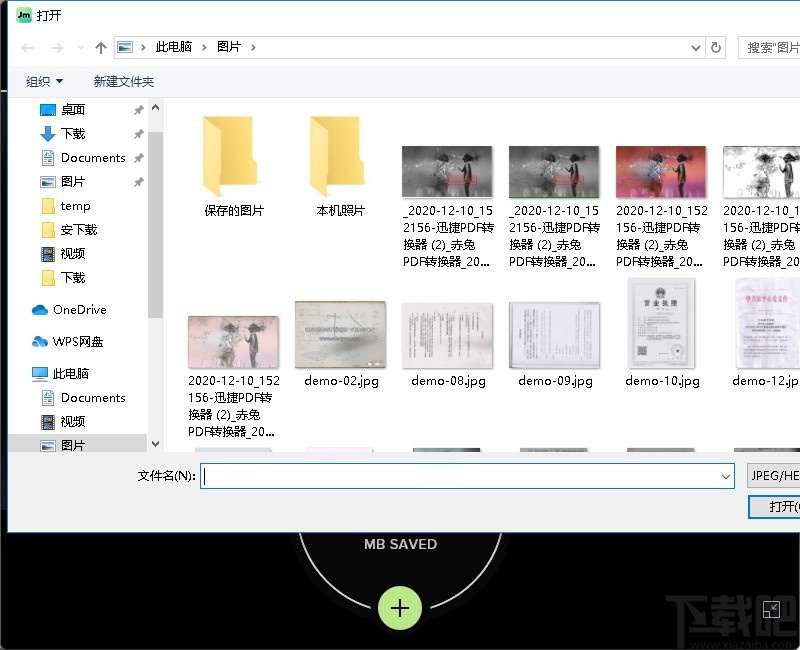Navigate up one folder level

[x=100, y=47]
